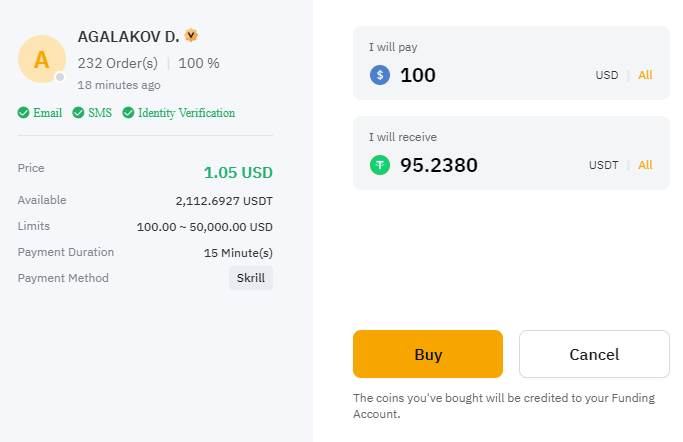Click the Identity Verification checkmark icon
This screenshot has height=442, width=683.
tap(128, 113)
